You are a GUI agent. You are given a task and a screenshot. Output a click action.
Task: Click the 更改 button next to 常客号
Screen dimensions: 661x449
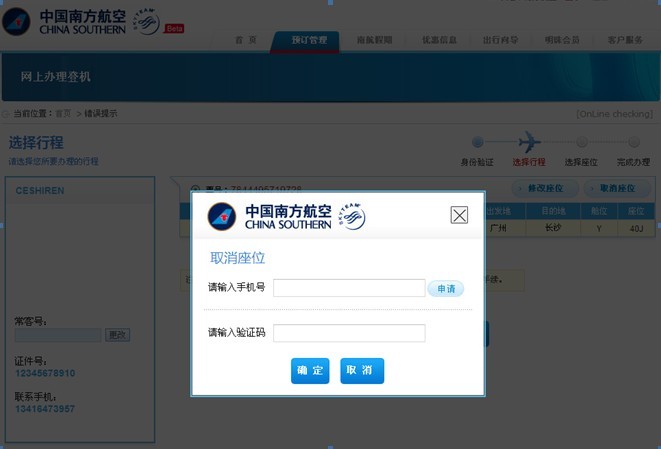pos(117,335)
